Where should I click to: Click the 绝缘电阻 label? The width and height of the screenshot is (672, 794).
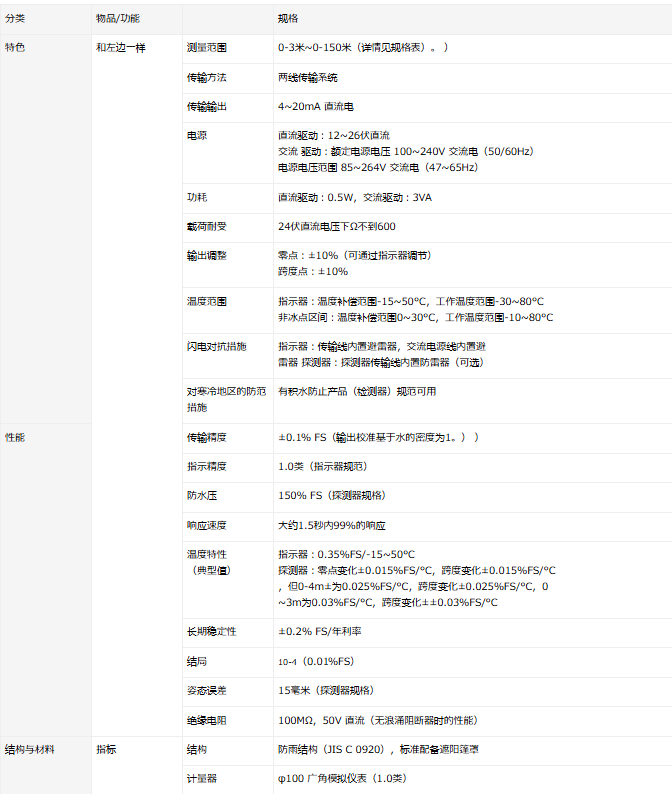click(207, 720)
